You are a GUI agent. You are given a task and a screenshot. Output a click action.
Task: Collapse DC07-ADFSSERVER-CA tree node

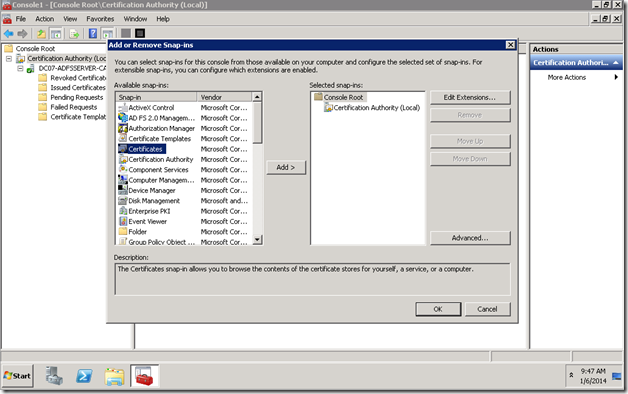pos(20,68)
